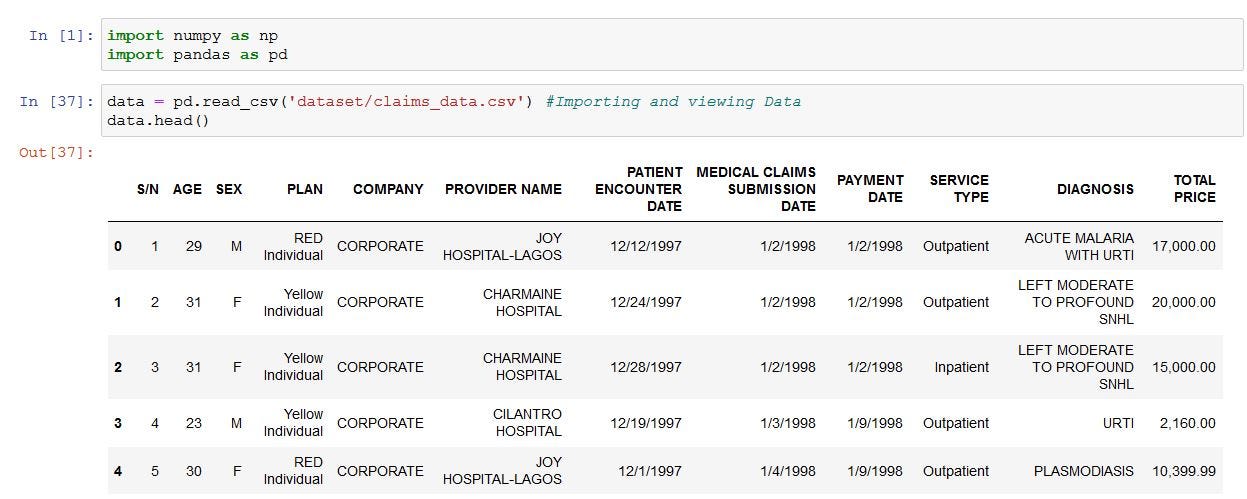
Task: Click the CILANTRO HOSPITAL provider cell
Action: (x=527, y=423)
